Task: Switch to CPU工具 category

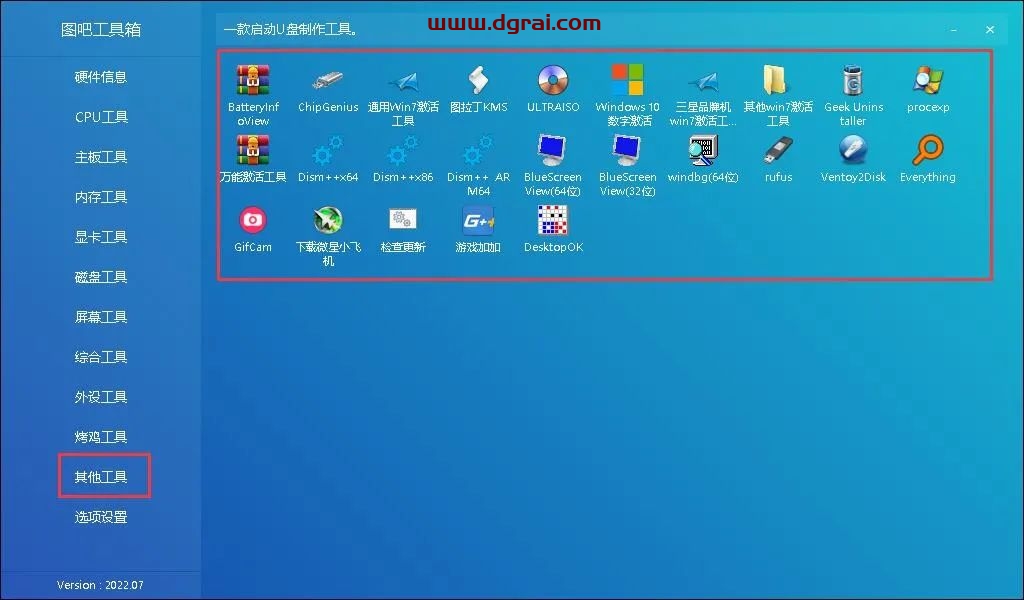Action: pyautogui.click(x=101, y=117)
